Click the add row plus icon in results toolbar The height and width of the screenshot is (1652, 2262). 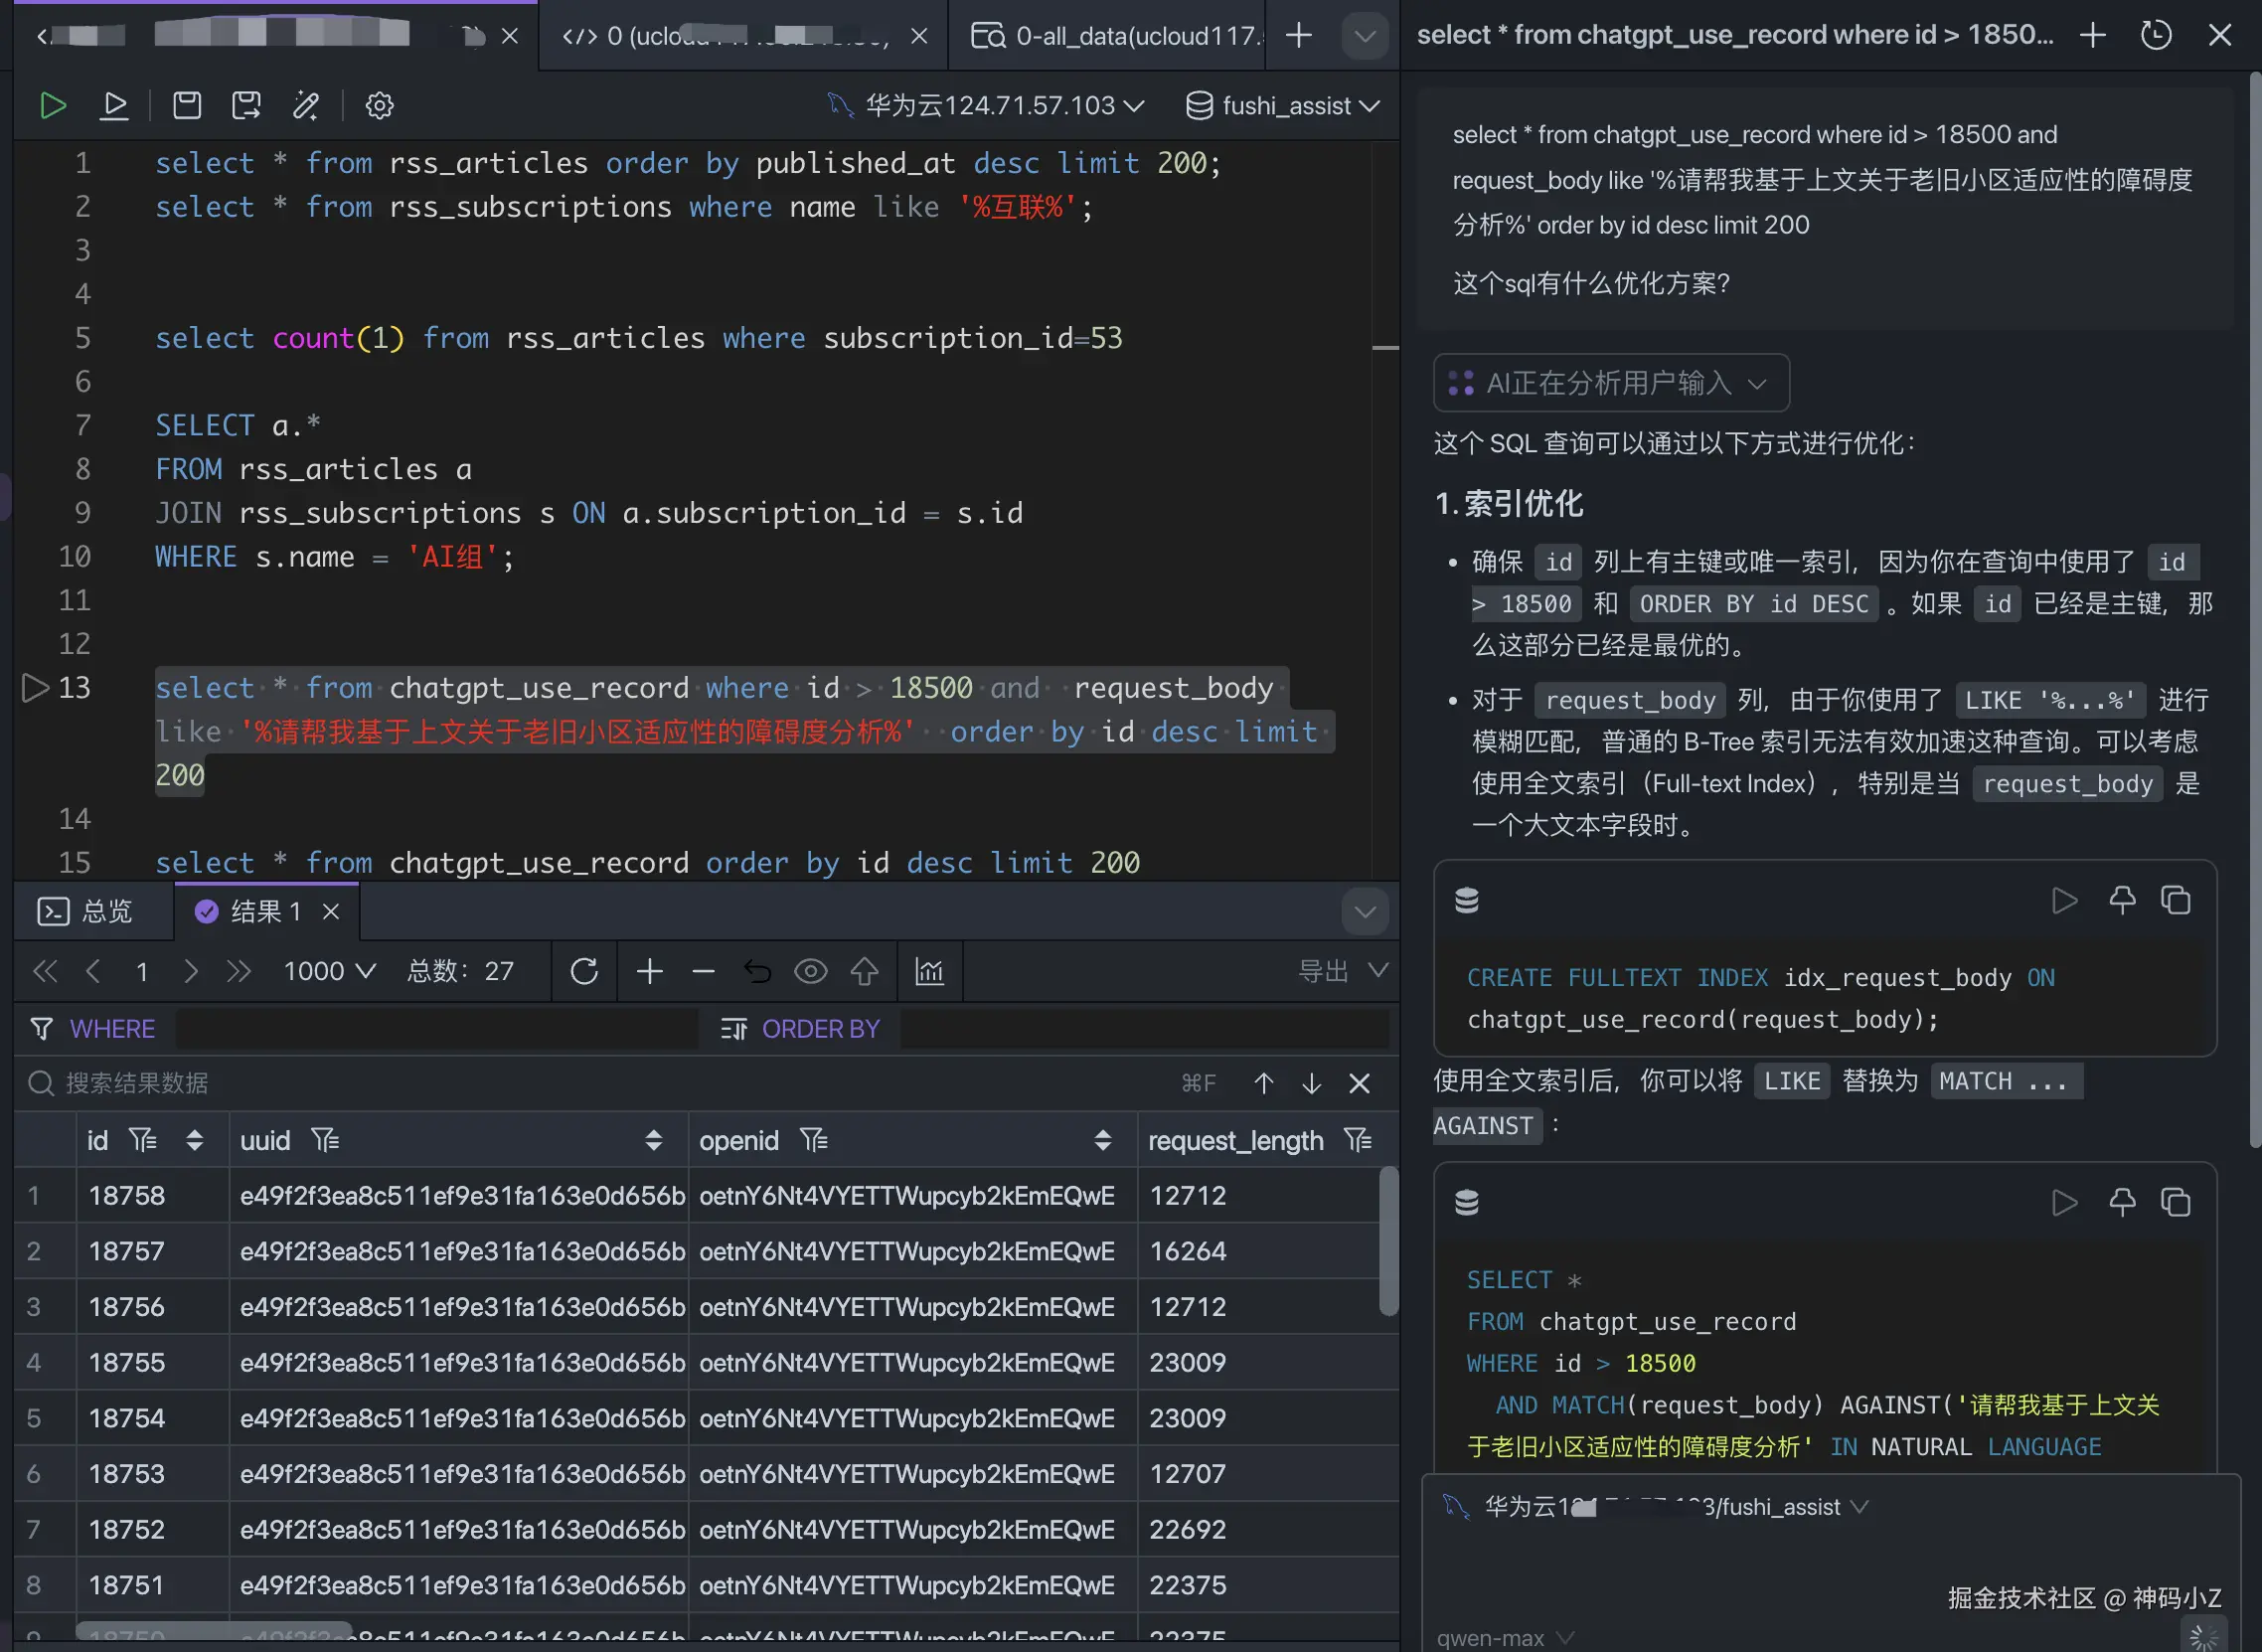(x=649, y=971)
